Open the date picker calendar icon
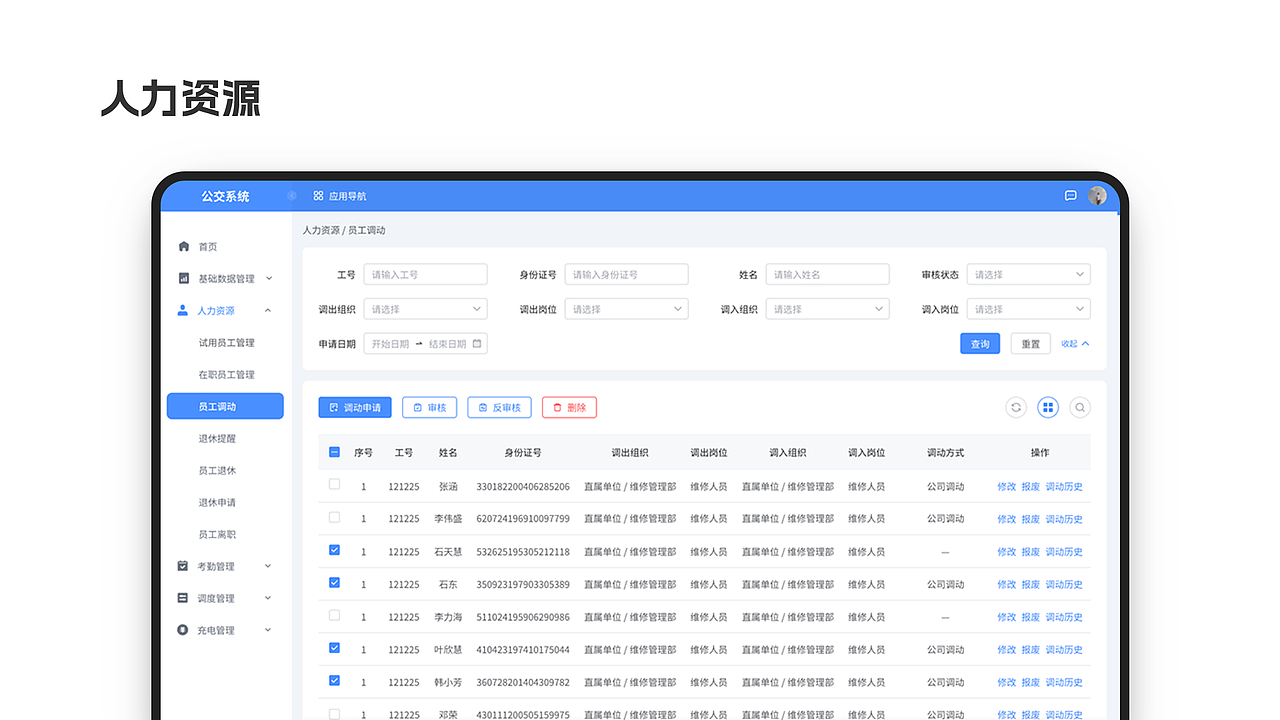This screenshot has height=720, width=1280. (x=477, y=343)
